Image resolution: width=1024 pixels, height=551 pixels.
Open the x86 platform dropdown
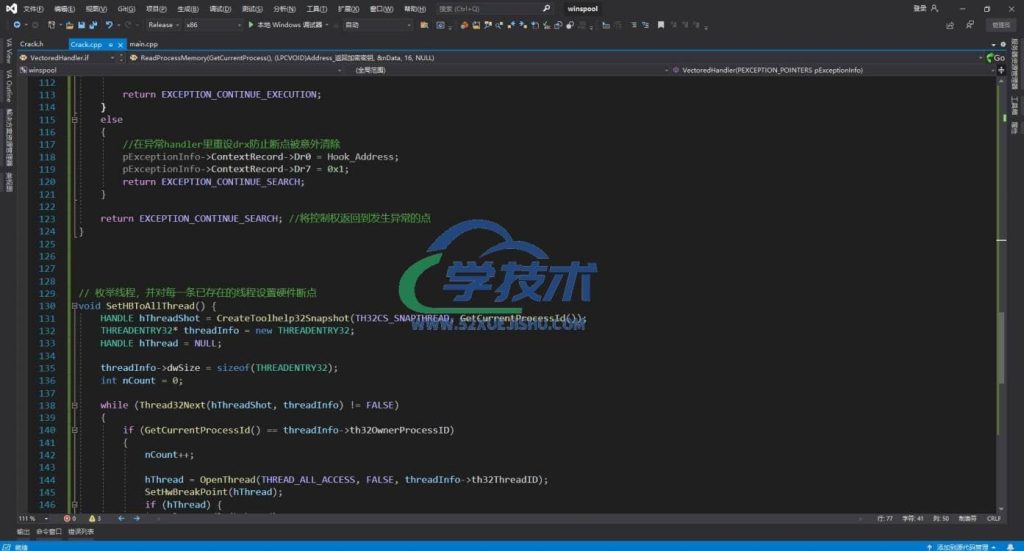pyautogui.click(x=210, y=24)
